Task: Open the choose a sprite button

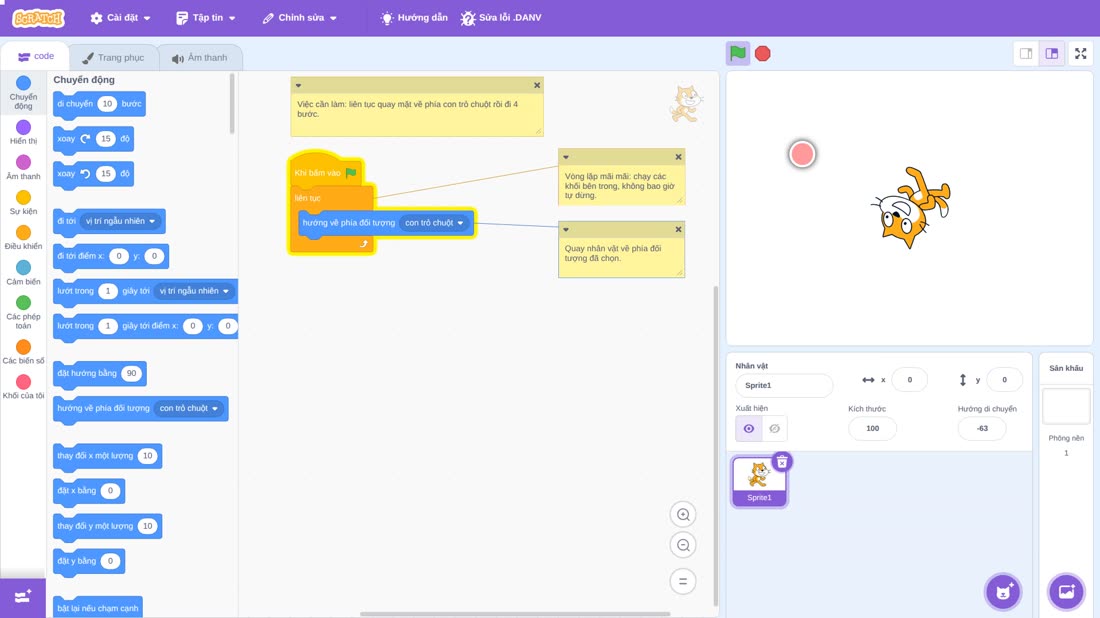Action: [x=1003, y=591]
